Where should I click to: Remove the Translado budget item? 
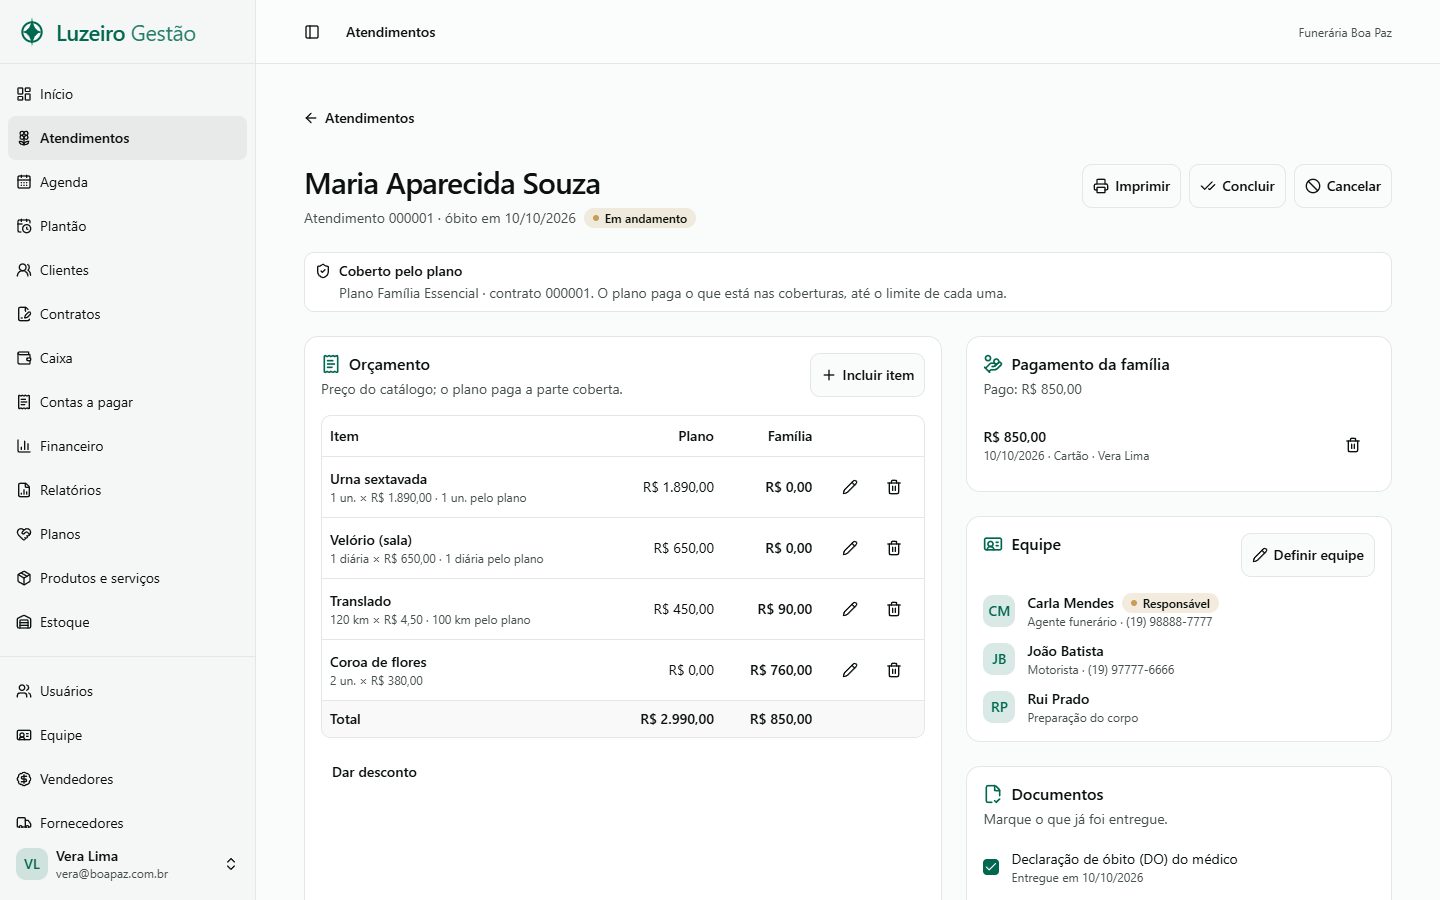pyautogui.click(x=894, y=609)
